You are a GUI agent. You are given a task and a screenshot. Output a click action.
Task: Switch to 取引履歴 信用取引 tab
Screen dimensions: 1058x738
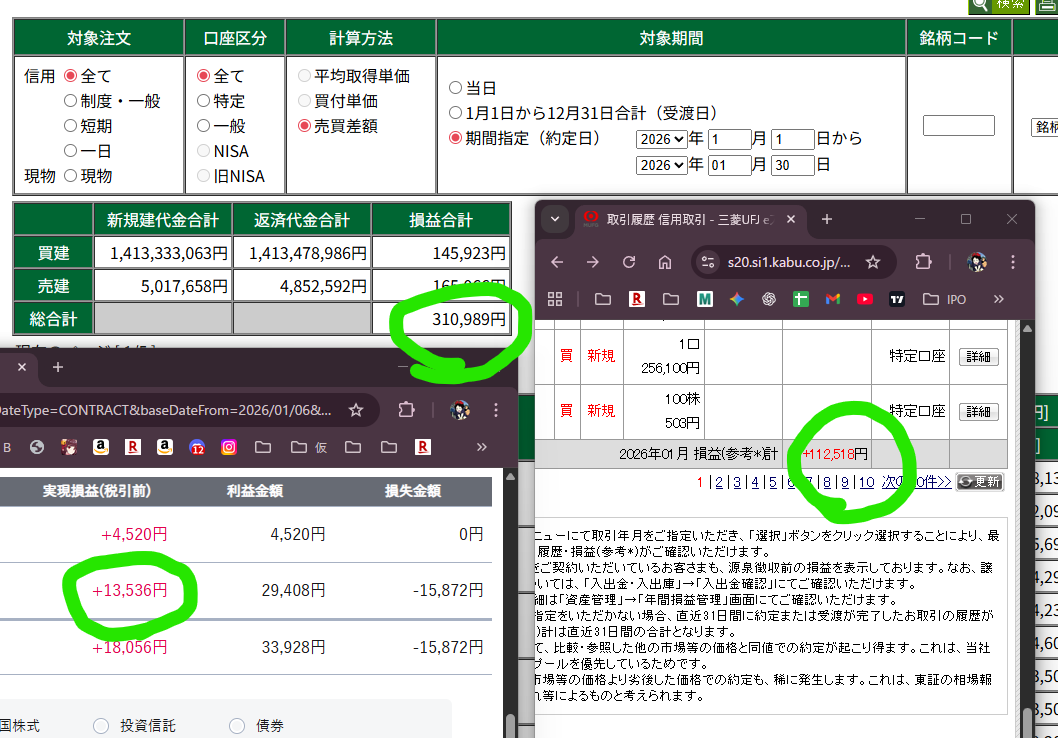[690, 219]
